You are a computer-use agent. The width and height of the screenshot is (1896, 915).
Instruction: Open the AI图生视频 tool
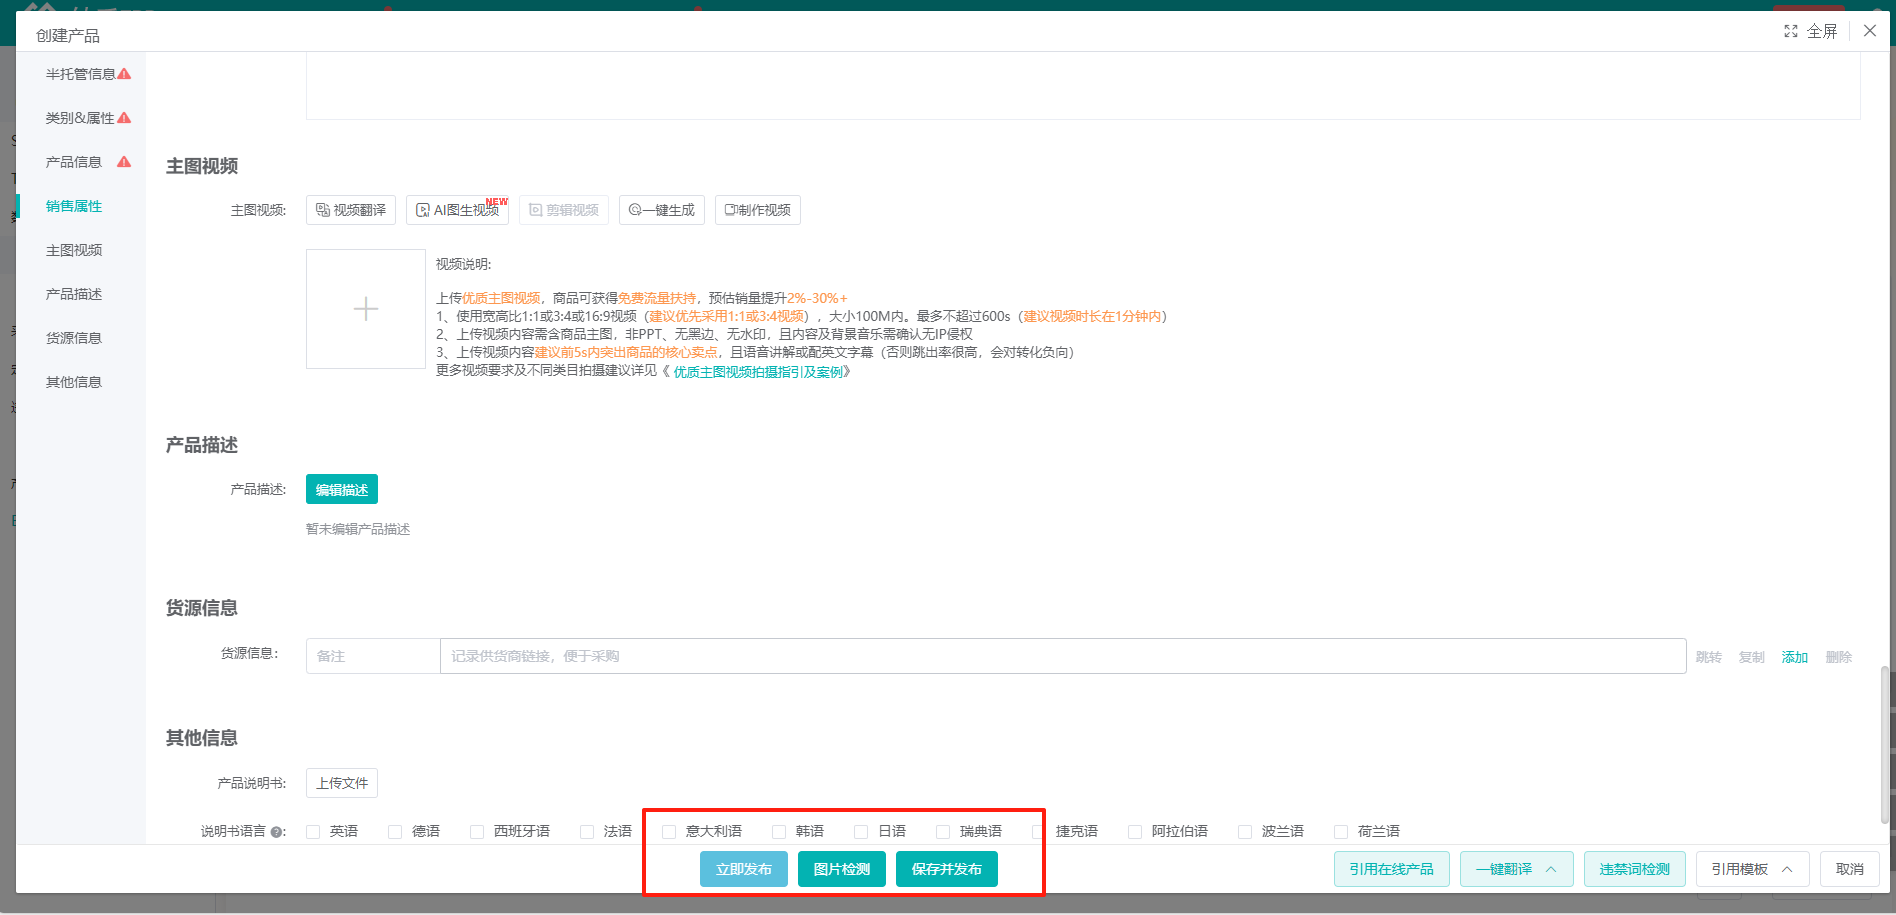pos(457,210)
